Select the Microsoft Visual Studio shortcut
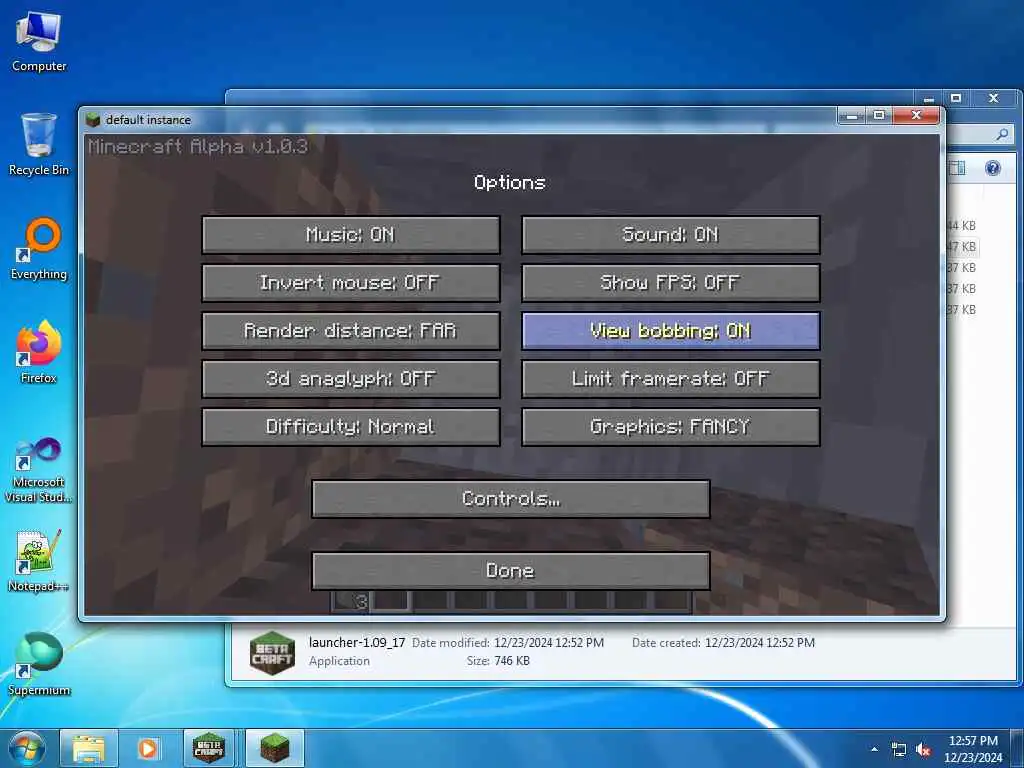The image size is (1024, 768). [x=39, y=470]
